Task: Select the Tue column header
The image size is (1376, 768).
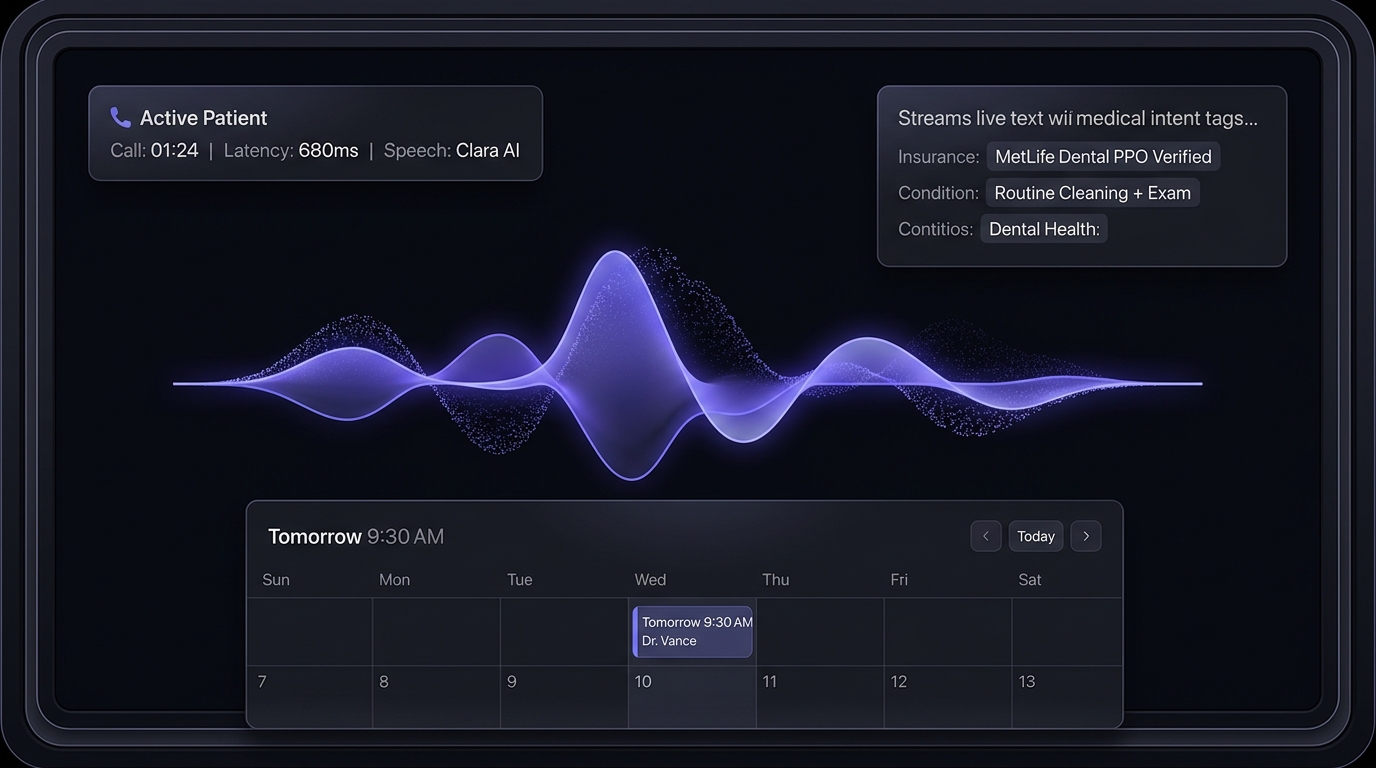Action: (520, 580)
